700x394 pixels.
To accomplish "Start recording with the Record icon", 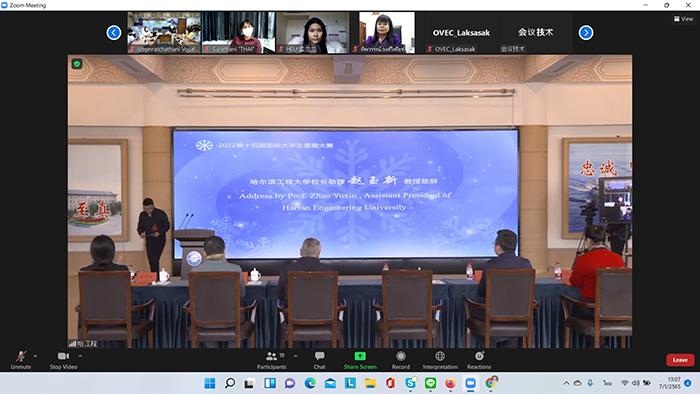I will [401, 356].
